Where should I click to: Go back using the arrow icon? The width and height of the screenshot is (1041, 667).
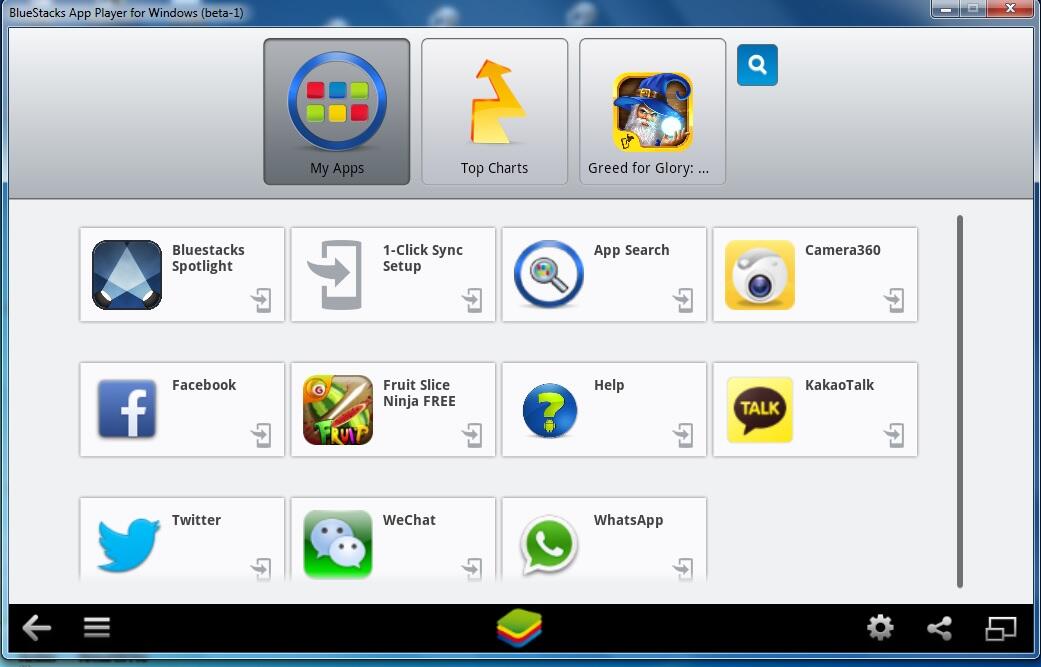tap(37, 627)
